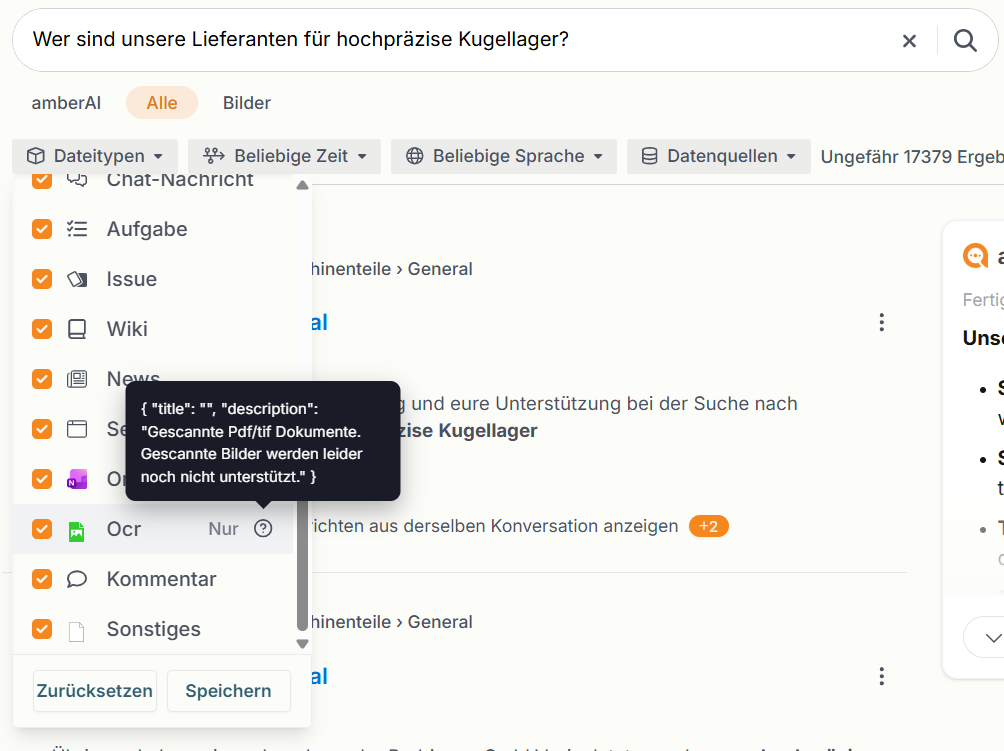Clear the search query with the X icon
1004x751 pixels.
[x=909, y=41]
